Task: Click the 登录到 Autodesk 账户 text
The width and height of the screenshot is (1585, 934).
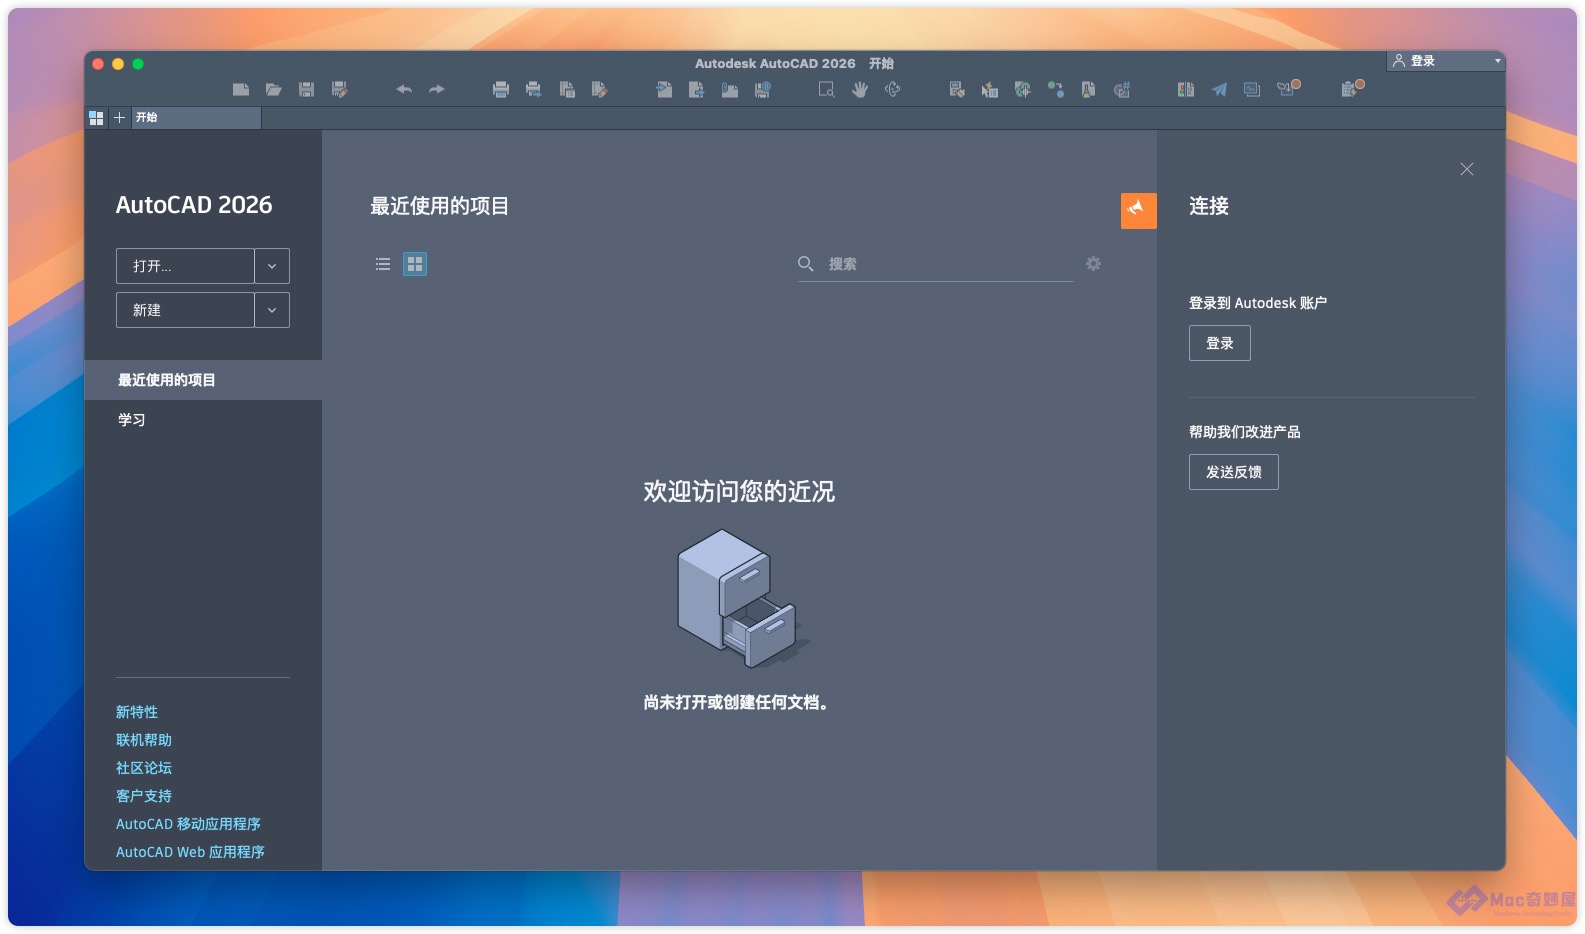Action: pos(1258,303)
